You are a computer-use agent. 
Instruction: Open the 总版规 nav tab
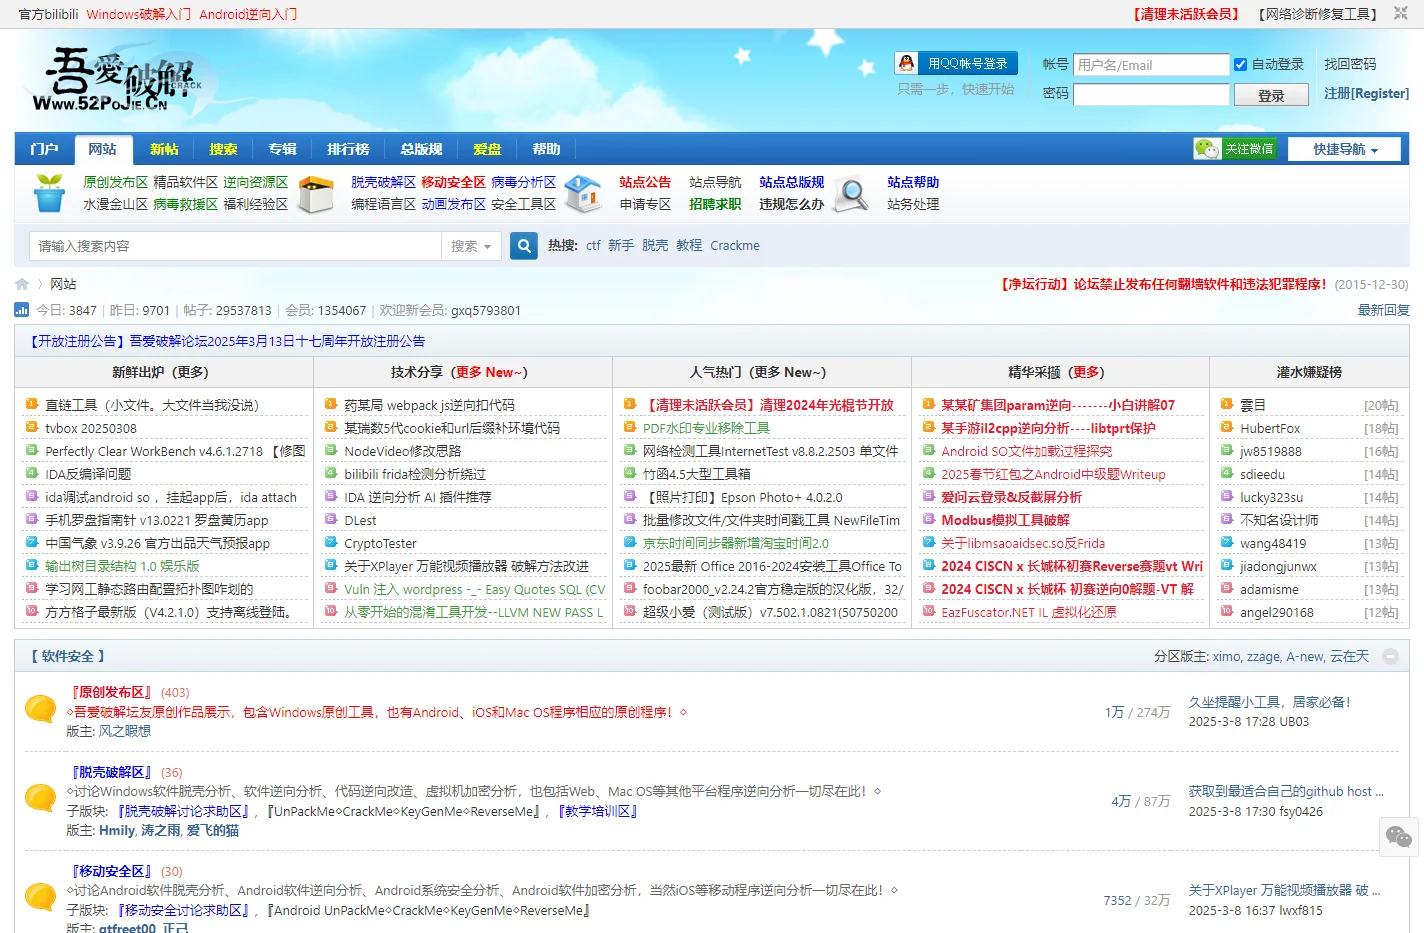coord(421,149)
